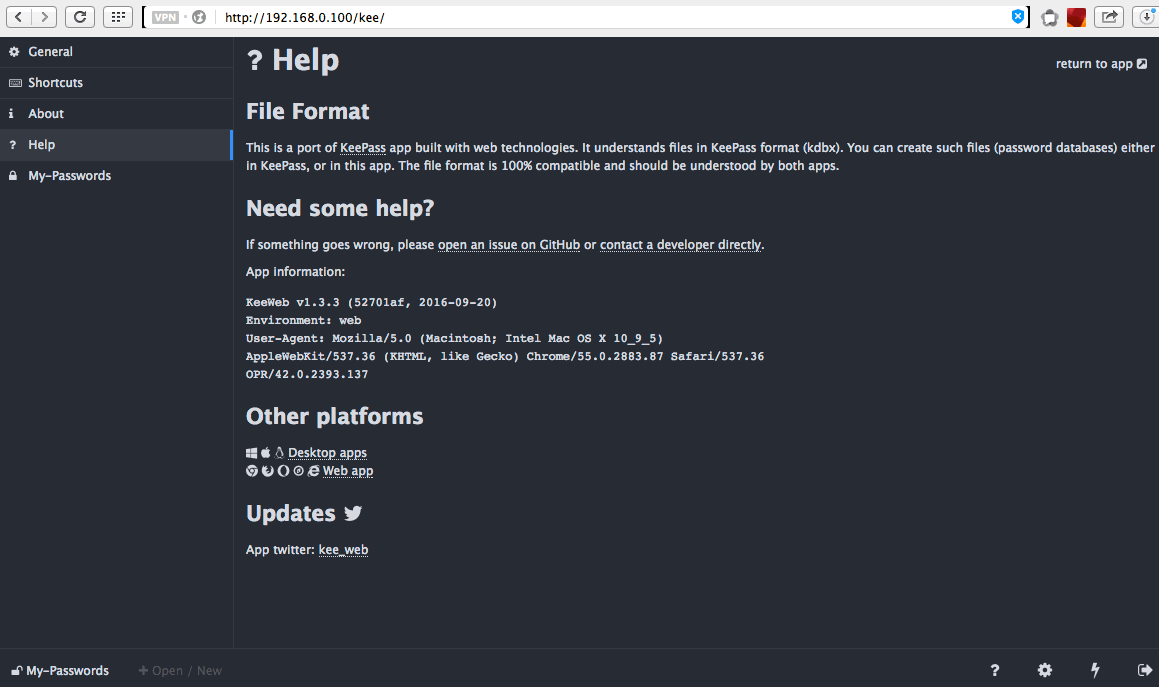This screenshot has width=1159, height=687.
Task: Lock the workspace with the footer sign-out icon
Action: pos(1145,670)
